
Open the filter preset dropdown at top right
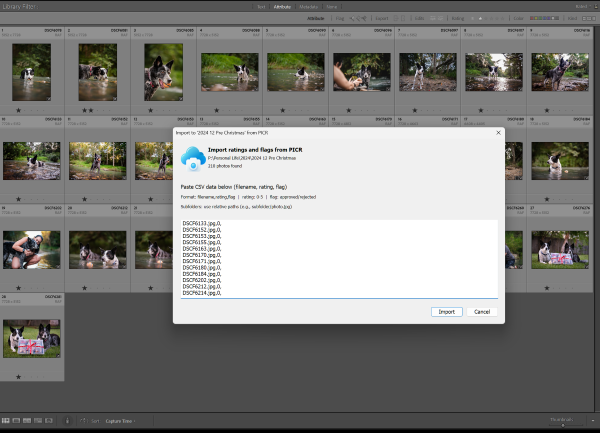(576, 7)
